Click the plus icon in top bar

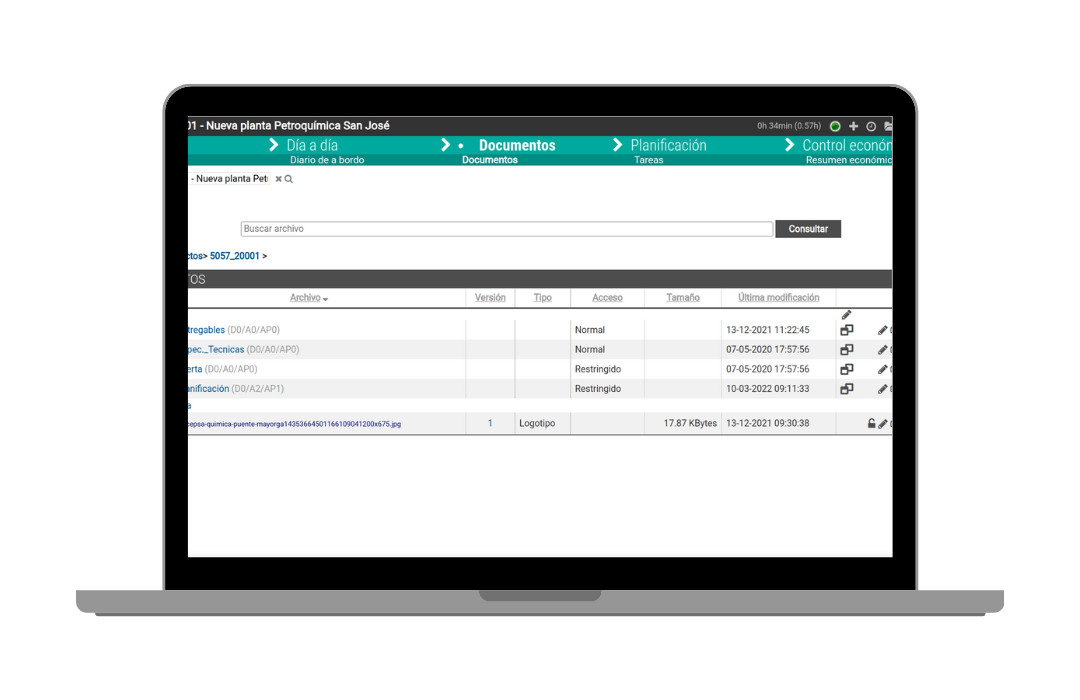pyautogui.click(x=853, y=126)
